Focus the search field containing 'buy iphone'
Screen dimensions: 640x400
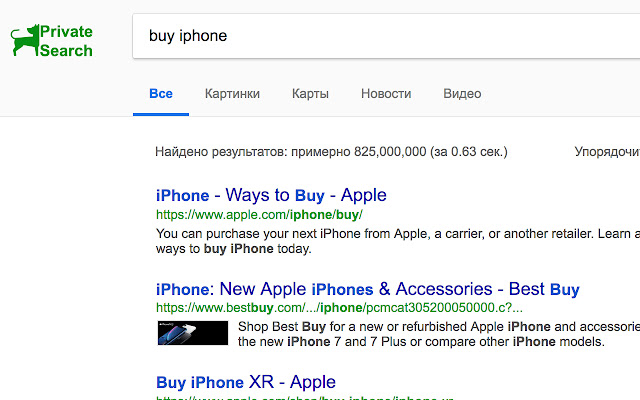(380, 36)
